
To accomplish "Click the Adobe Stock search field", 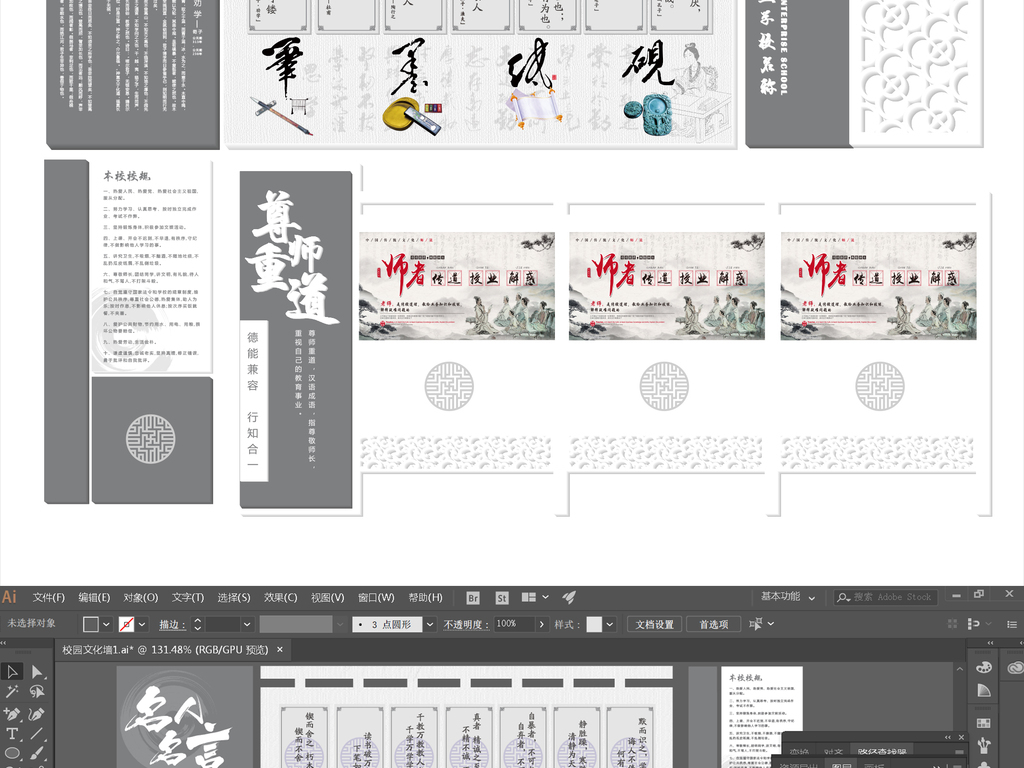I will pos(885,597).
